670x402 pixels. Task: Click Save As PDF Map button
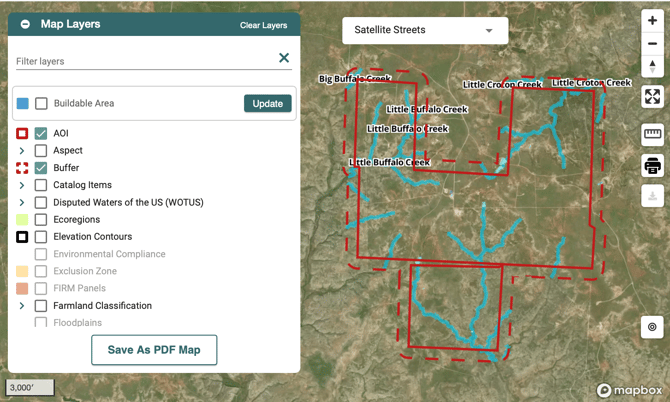click(154, 350)
